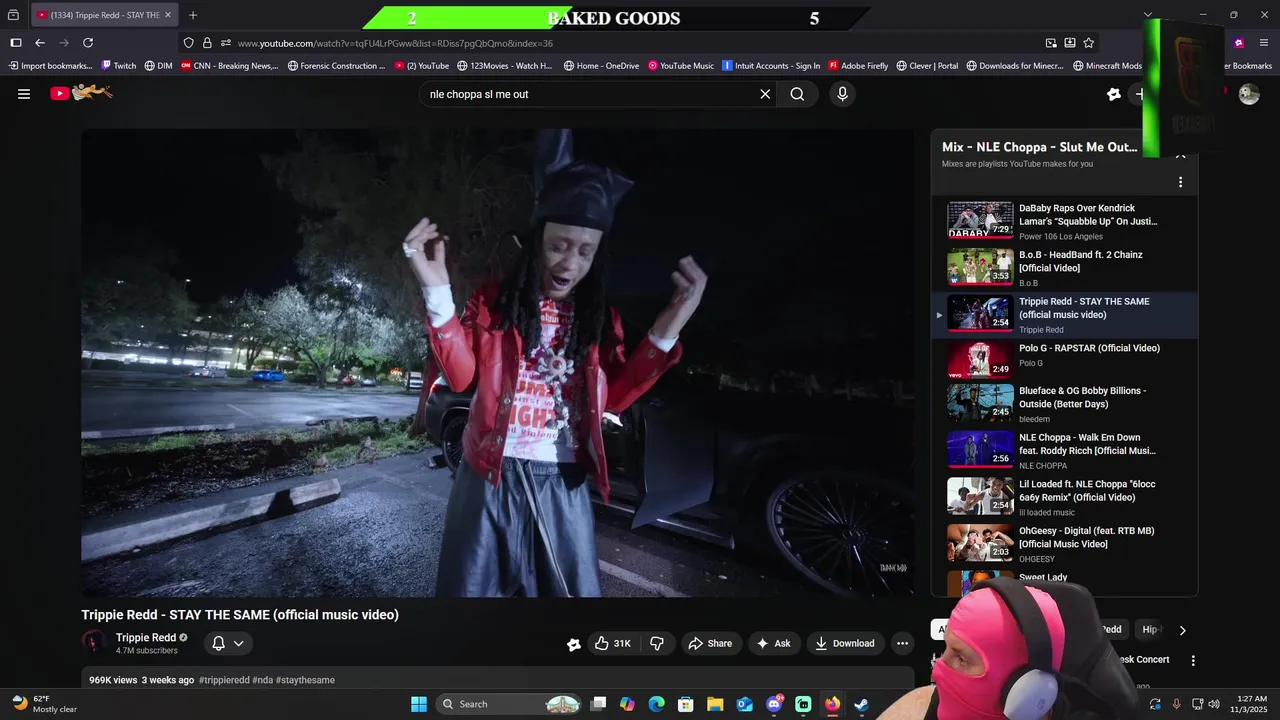This screenshot has height=720, width=1280.
Task: Play Lil Loaded 6locc 6a6y Remix
Action: coord(1064,497)
